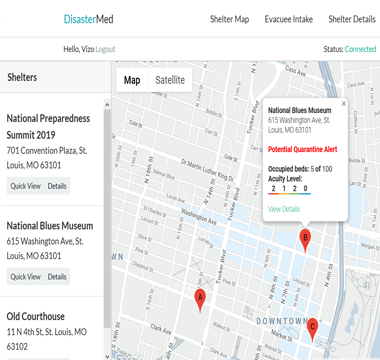Switch map to Satellite view
Screen dimensions: 380x360
170,80
